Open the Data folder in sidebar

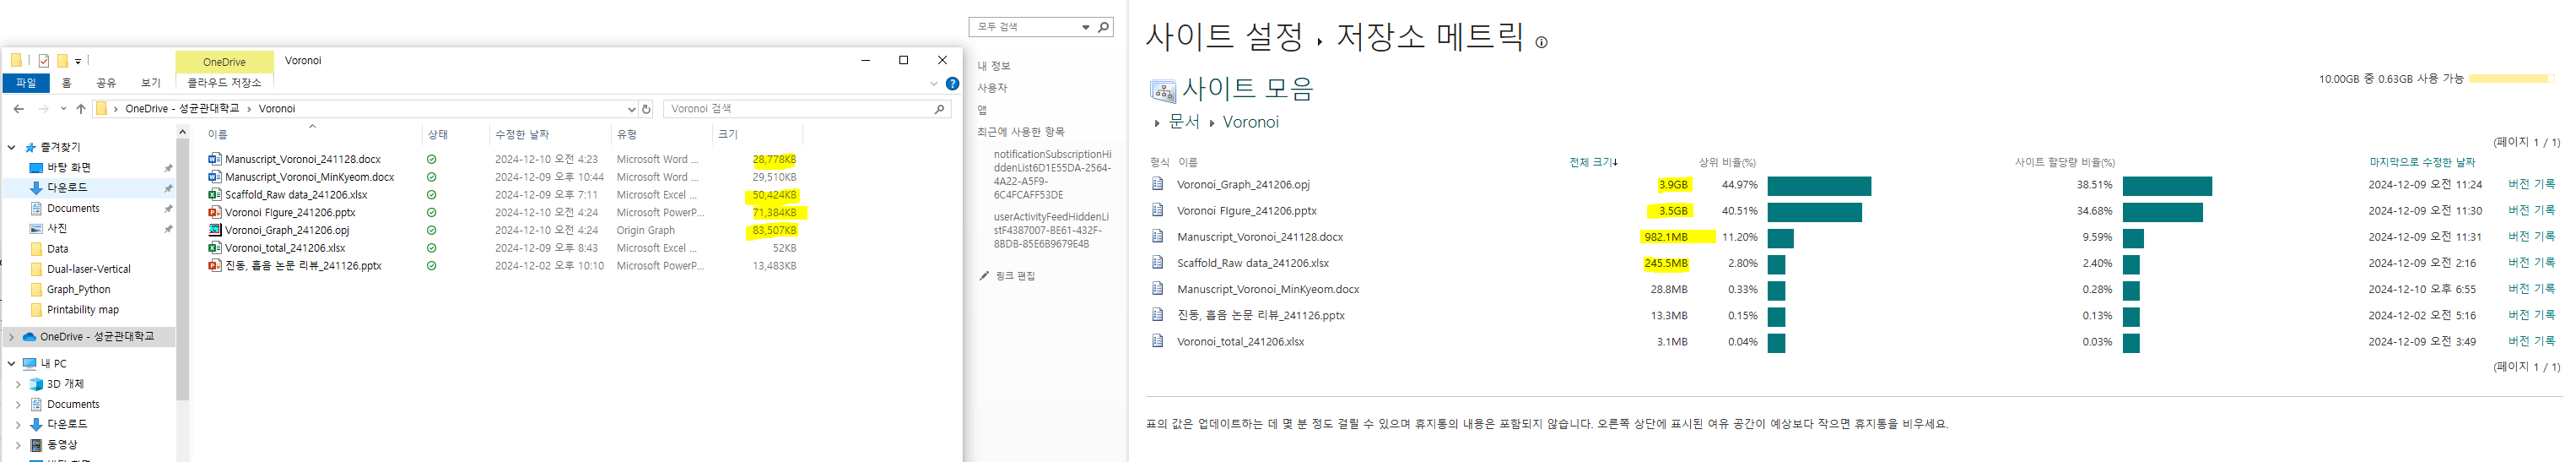(57, 249)
